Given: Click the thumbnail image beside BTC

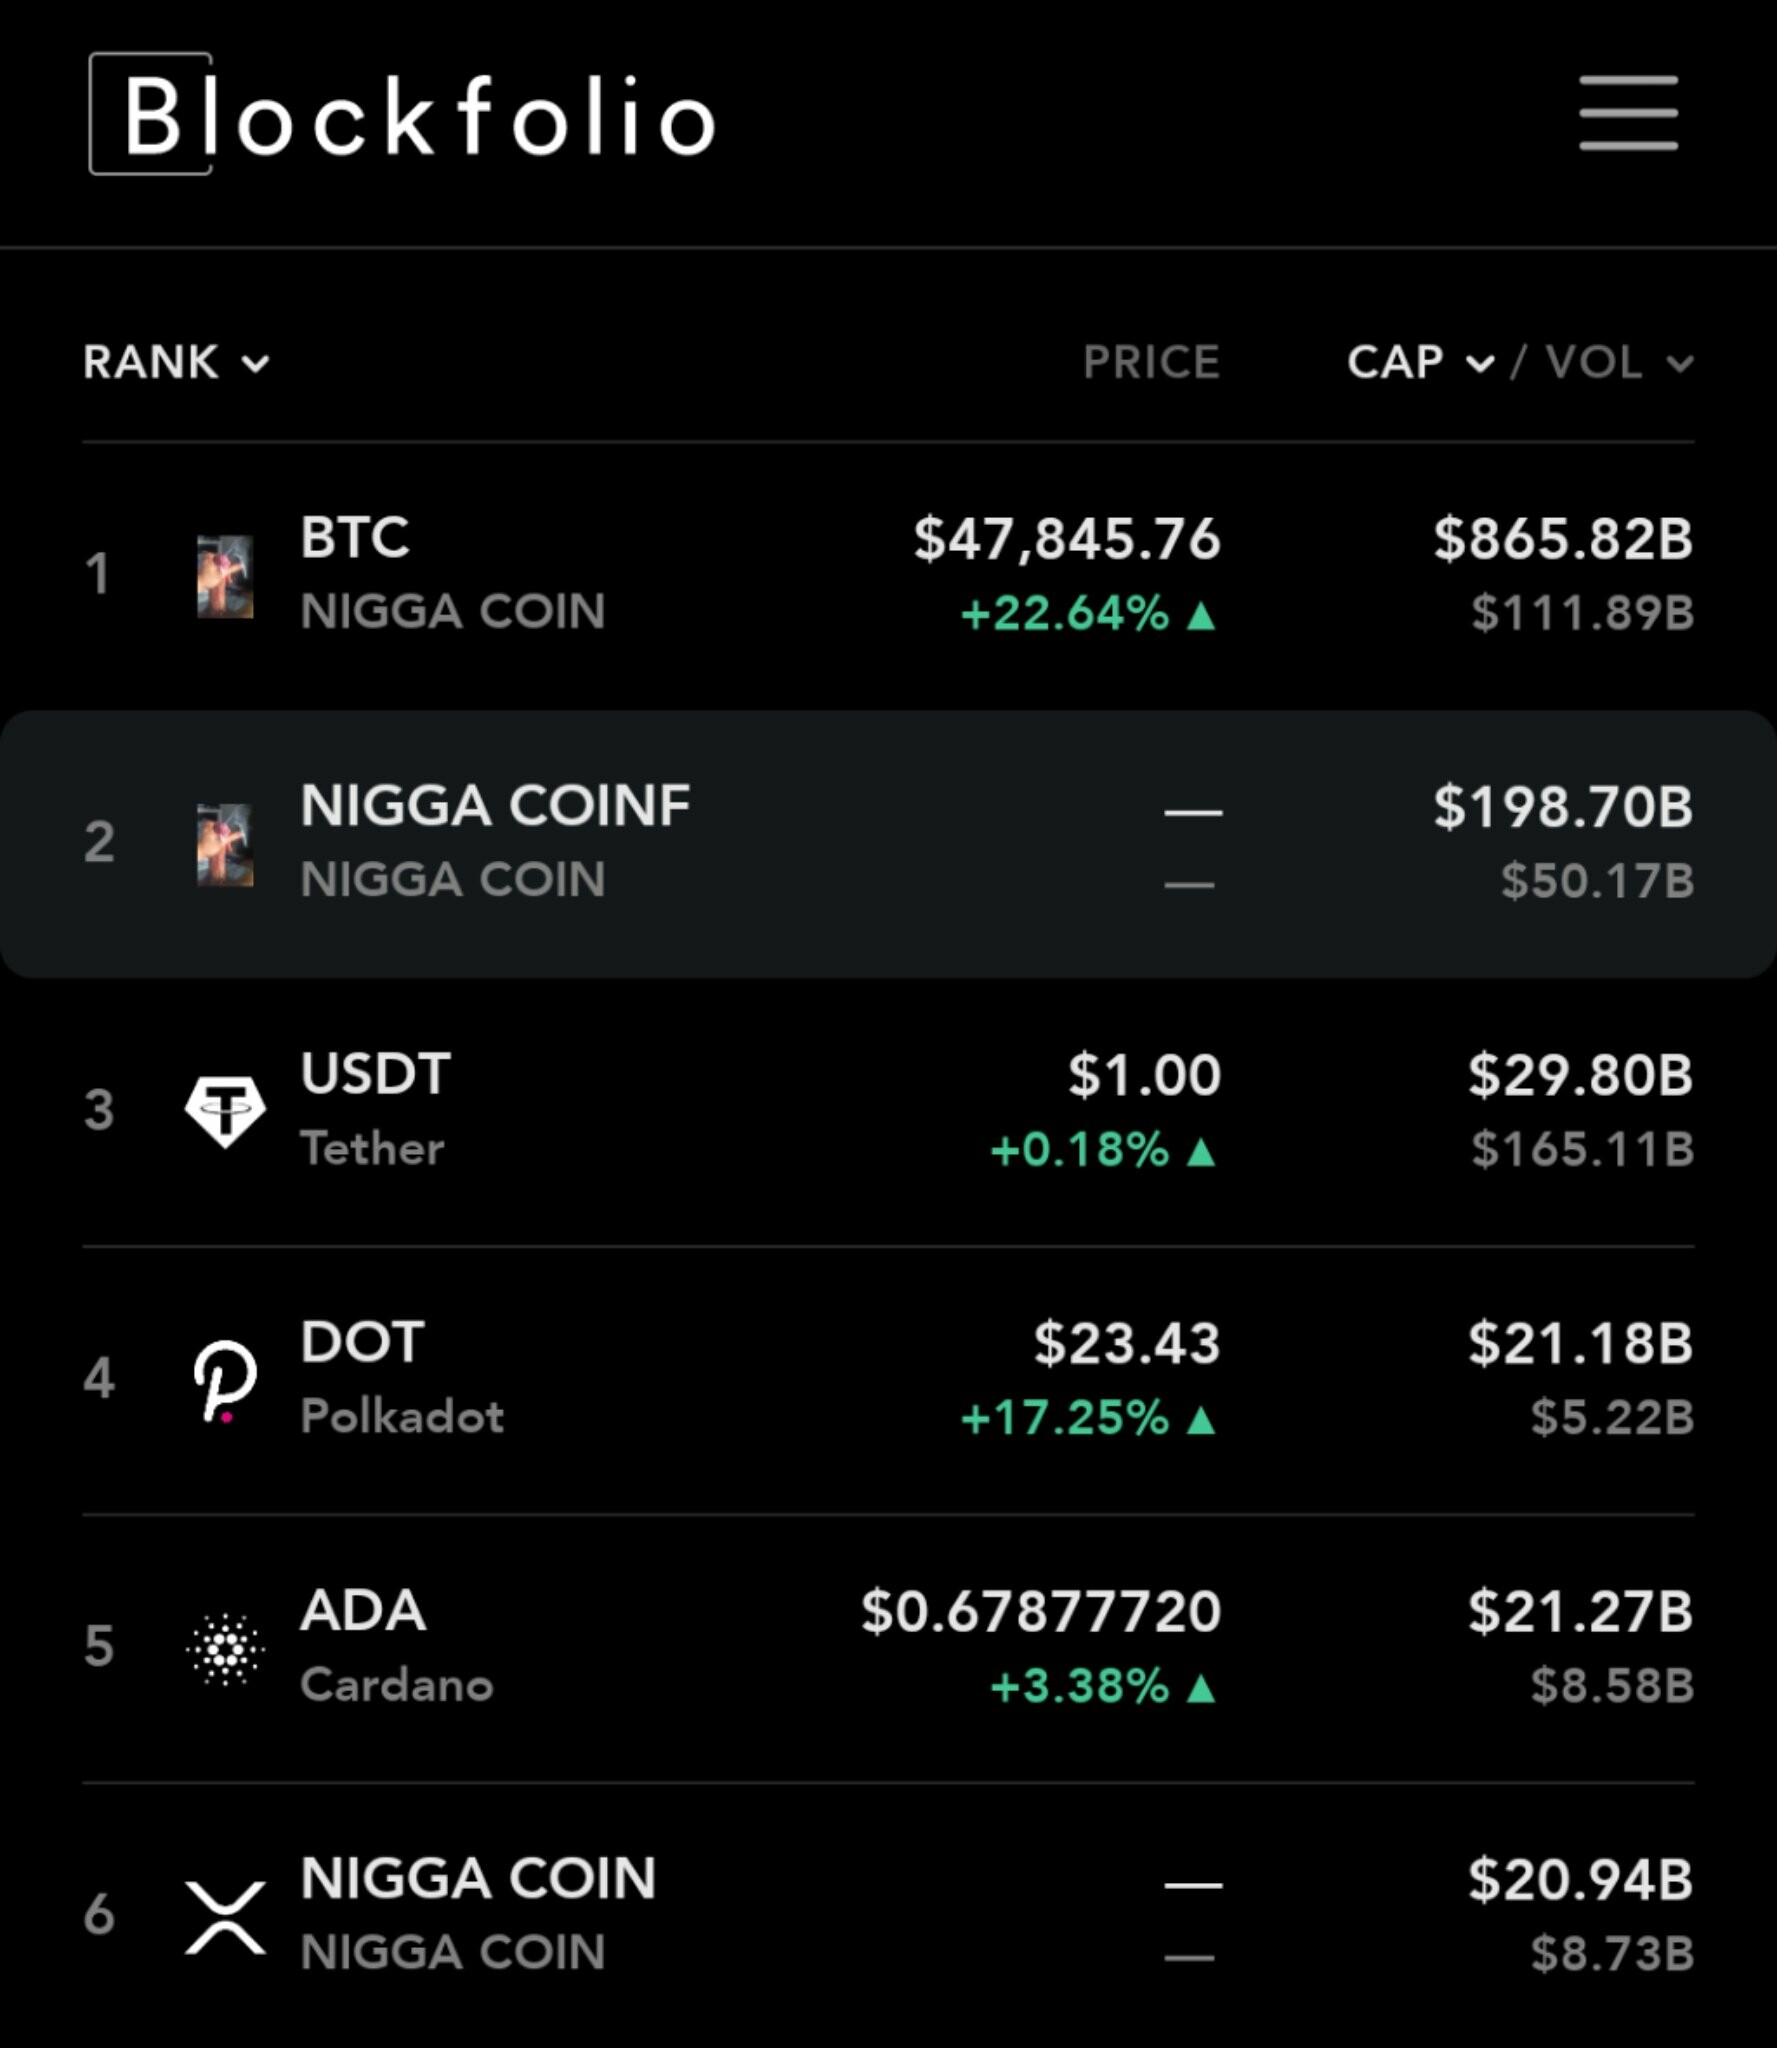Looking at the screenshot, I should pyautogui.click(x=225, y=576).
